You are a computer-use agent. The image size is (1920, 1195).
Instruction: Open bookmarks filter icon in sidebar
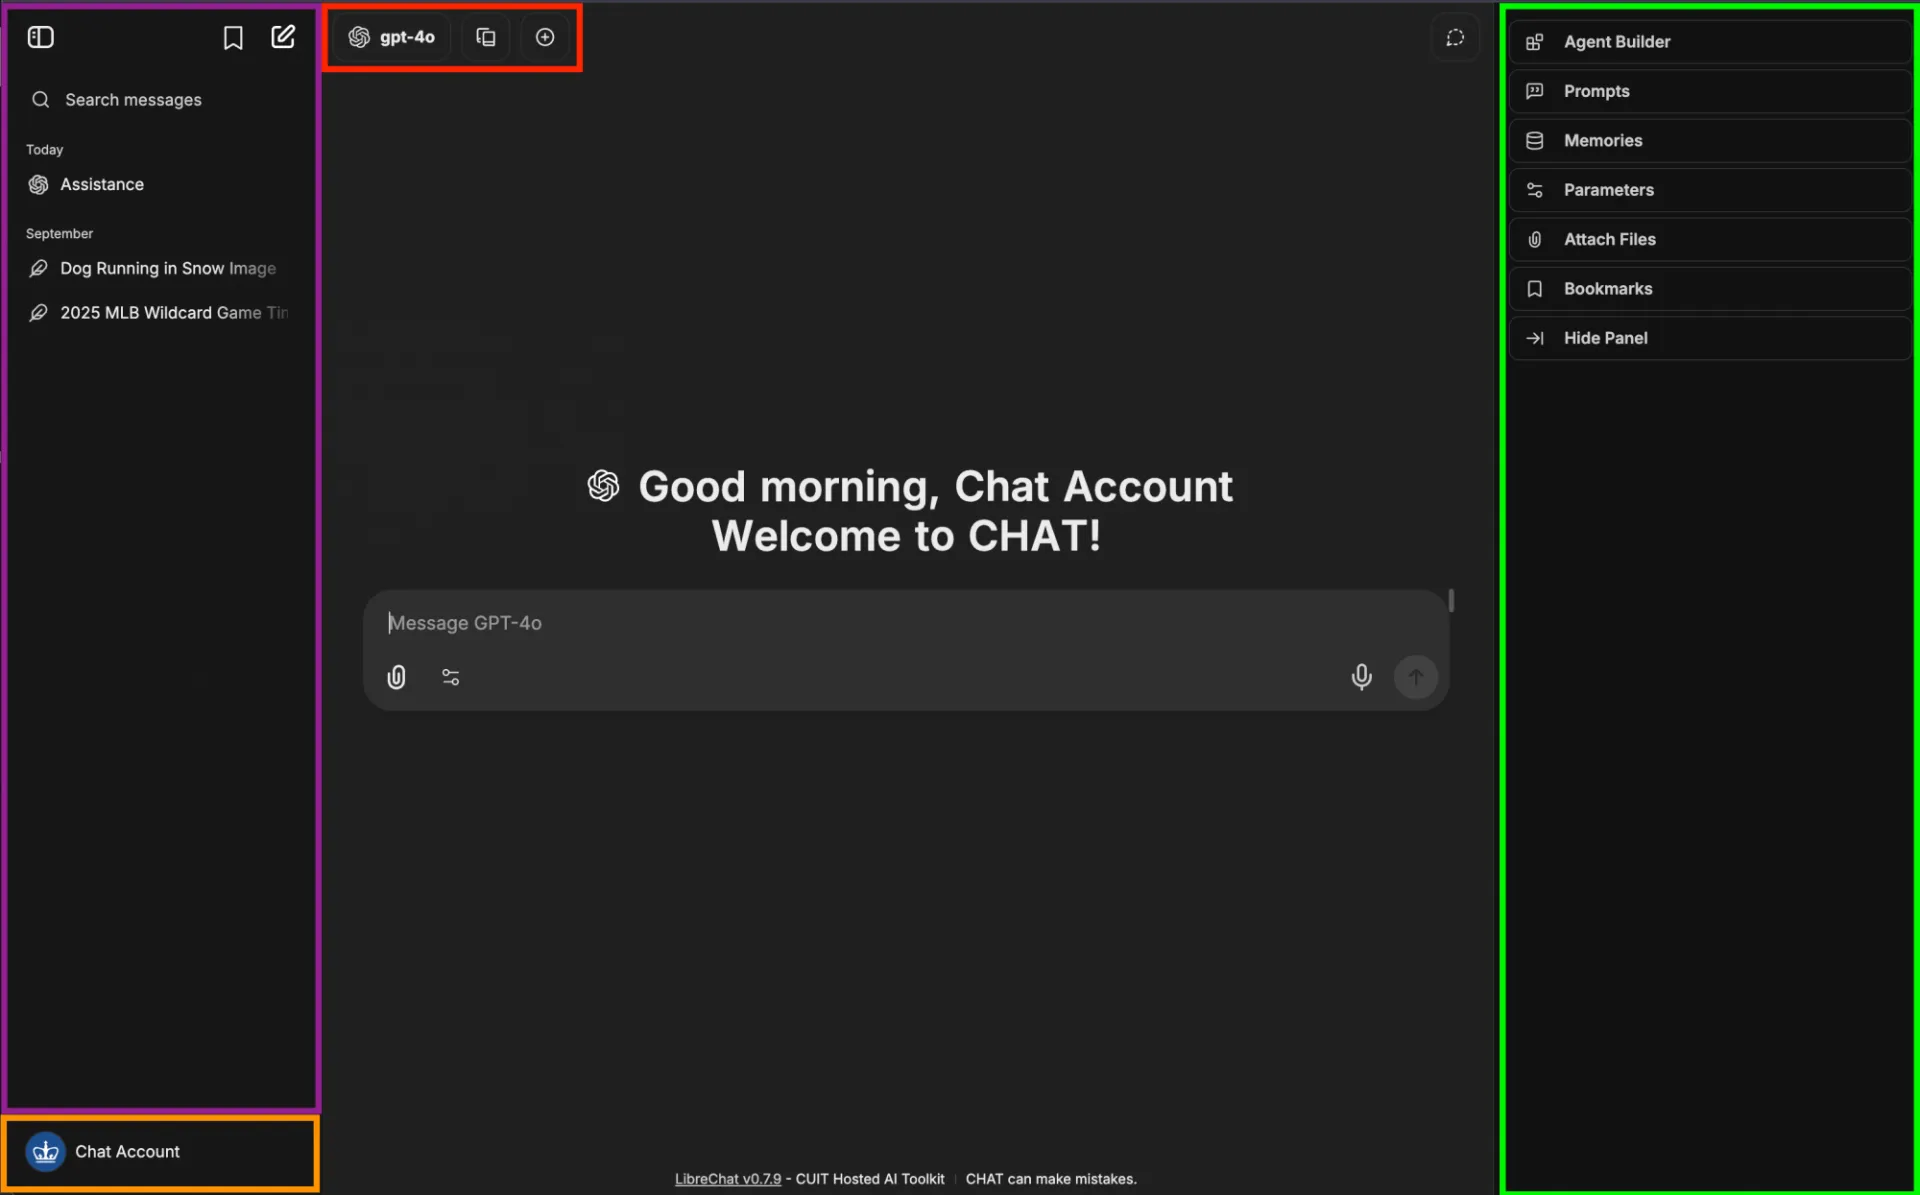(x=233, y=37)
